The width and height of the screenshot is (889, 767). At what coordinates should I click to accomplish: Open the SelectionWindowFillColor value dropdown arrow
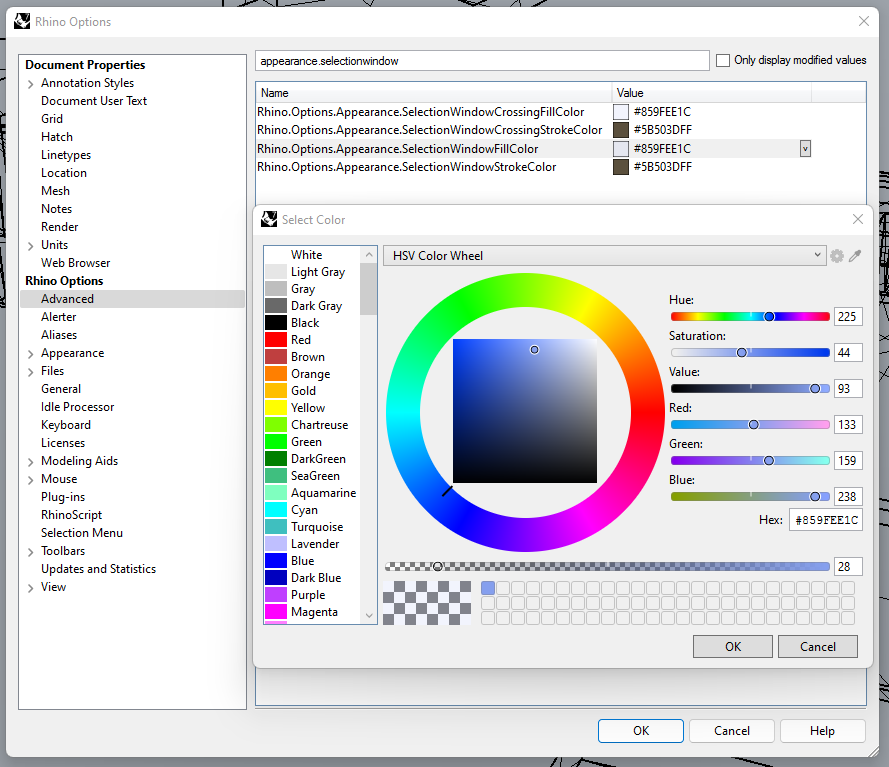(x=805, y=148)
